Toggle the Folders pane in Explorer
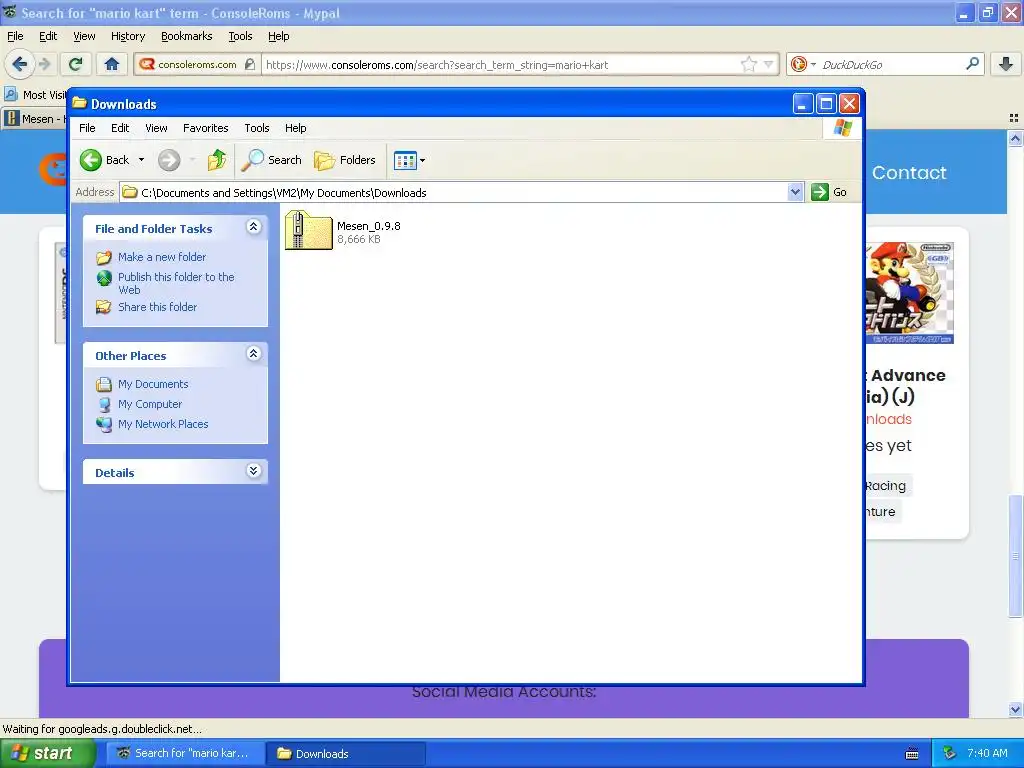1024x768 pixels. coord(345,160)
